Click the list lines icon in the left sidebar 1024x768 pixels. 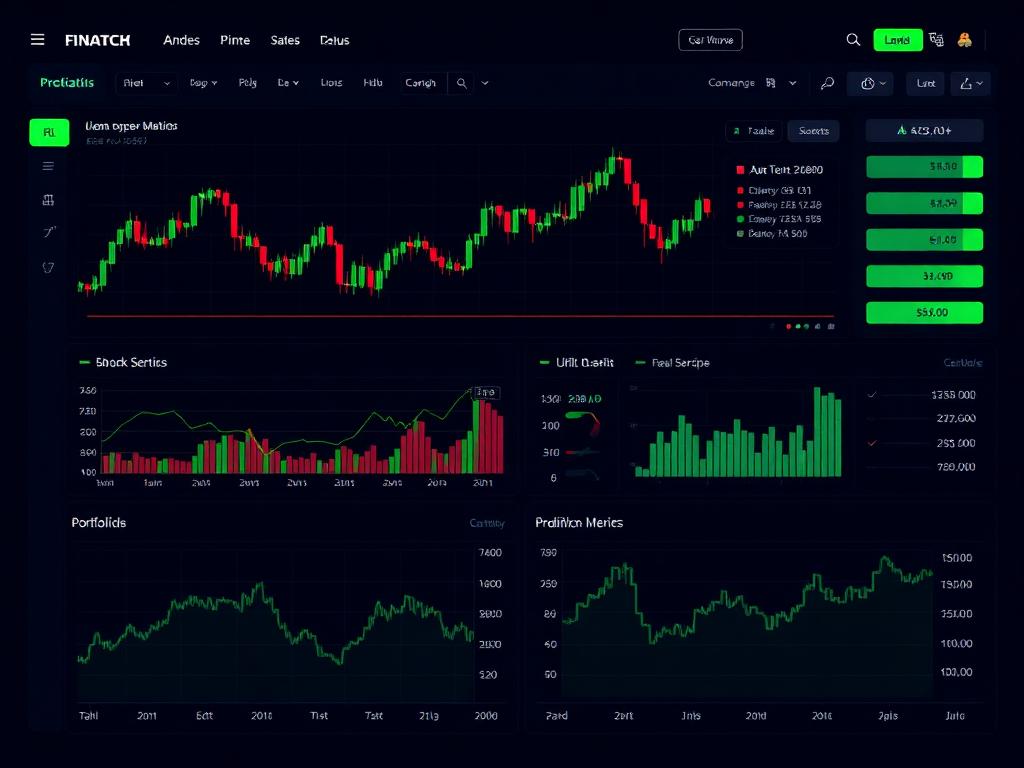(48, 166)
